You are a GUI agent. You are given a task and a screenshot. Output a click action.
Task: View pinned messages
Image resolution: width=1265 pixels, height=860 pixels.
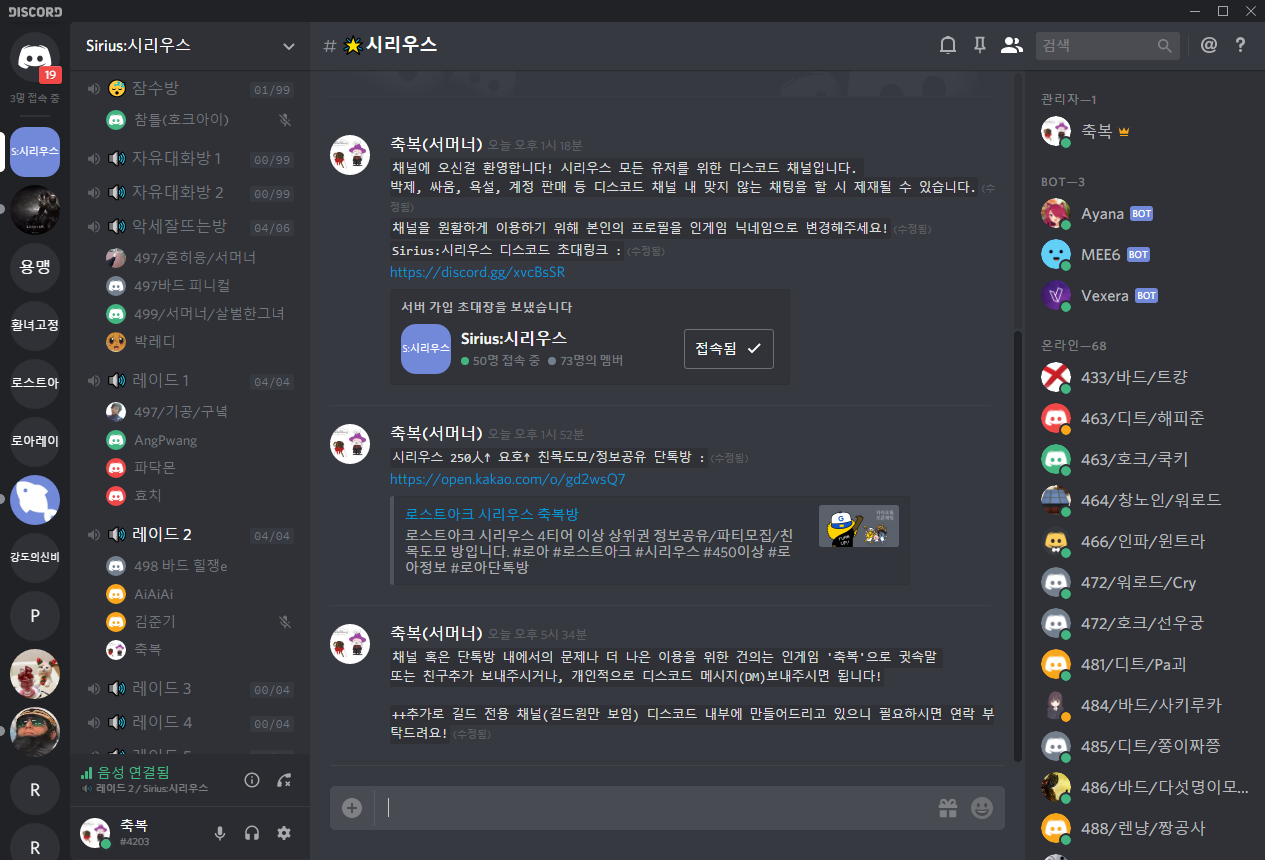coord(979,44)
